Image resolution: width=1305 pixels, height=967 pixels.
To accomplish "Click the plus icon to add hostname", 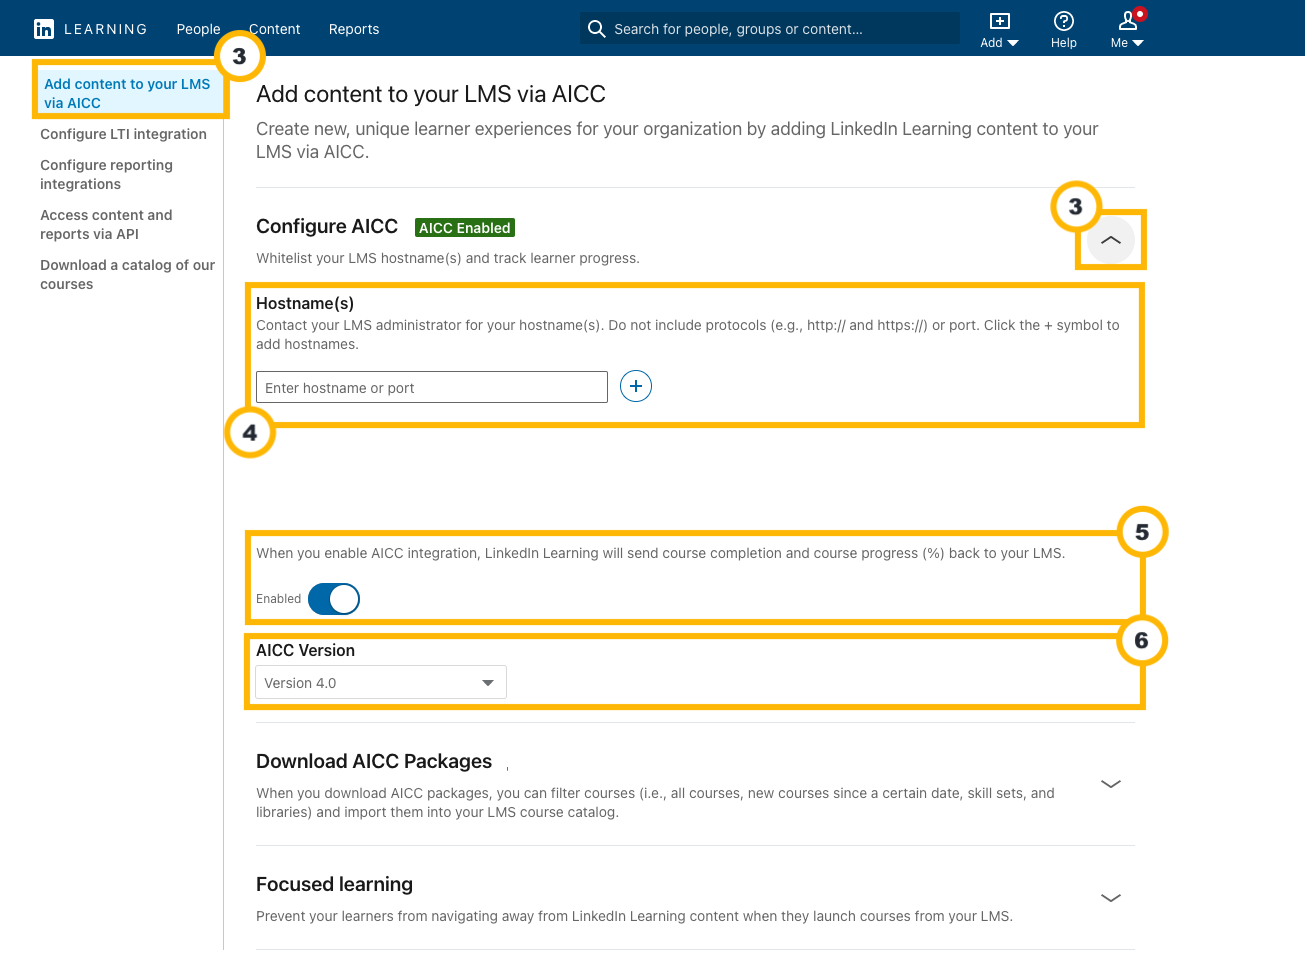I will pyautogui.click(x=636, y=386).
